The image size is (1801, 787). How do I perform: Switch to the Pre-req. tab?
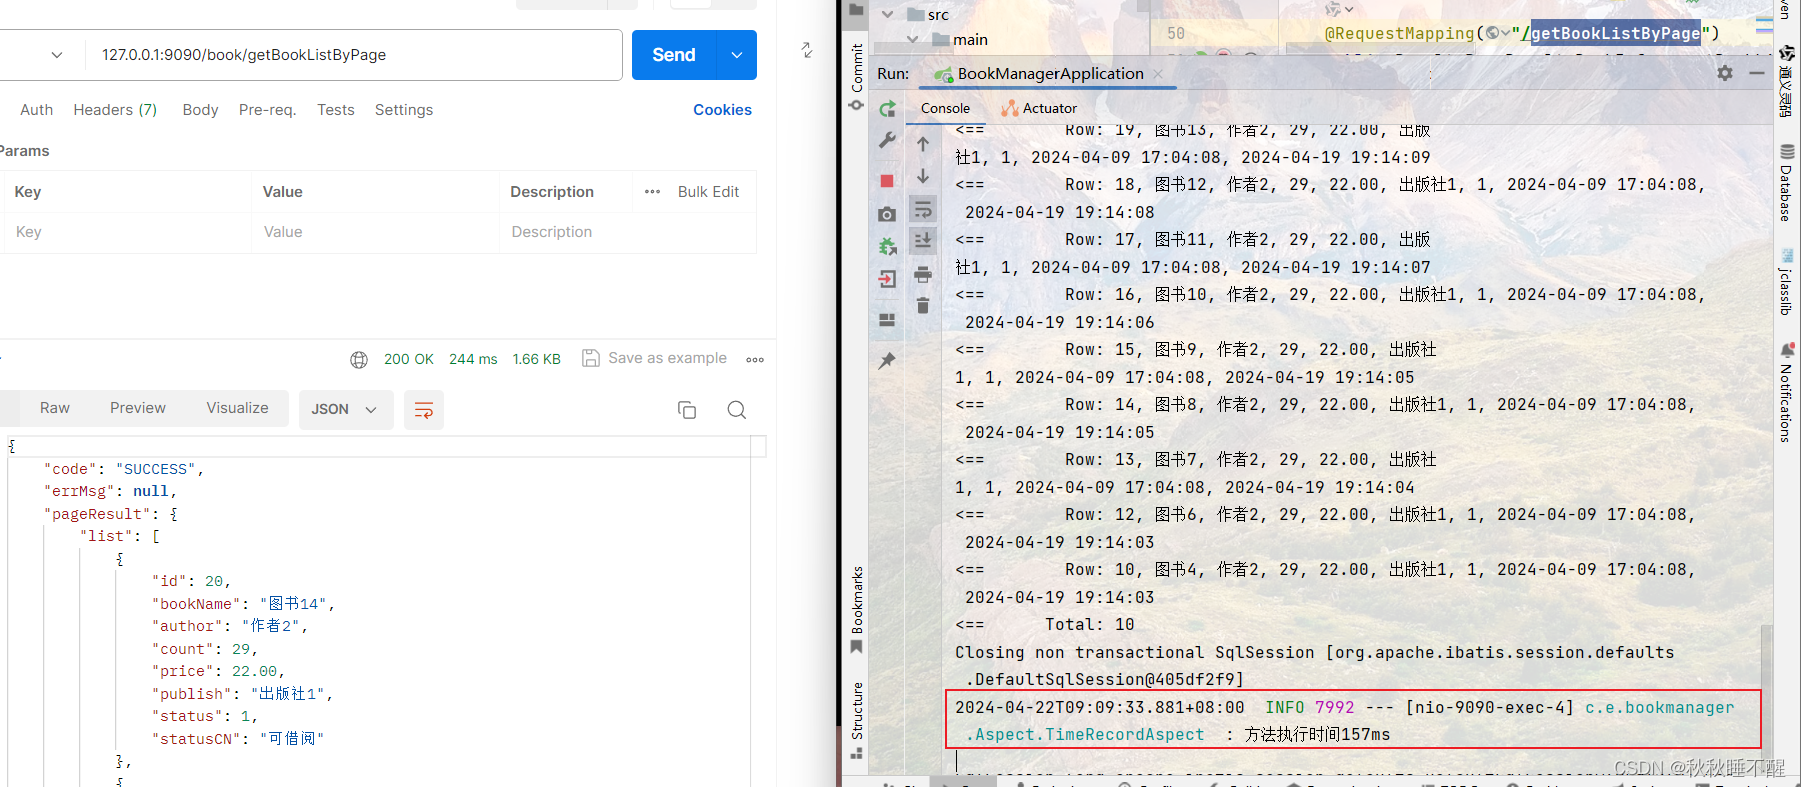268,110
